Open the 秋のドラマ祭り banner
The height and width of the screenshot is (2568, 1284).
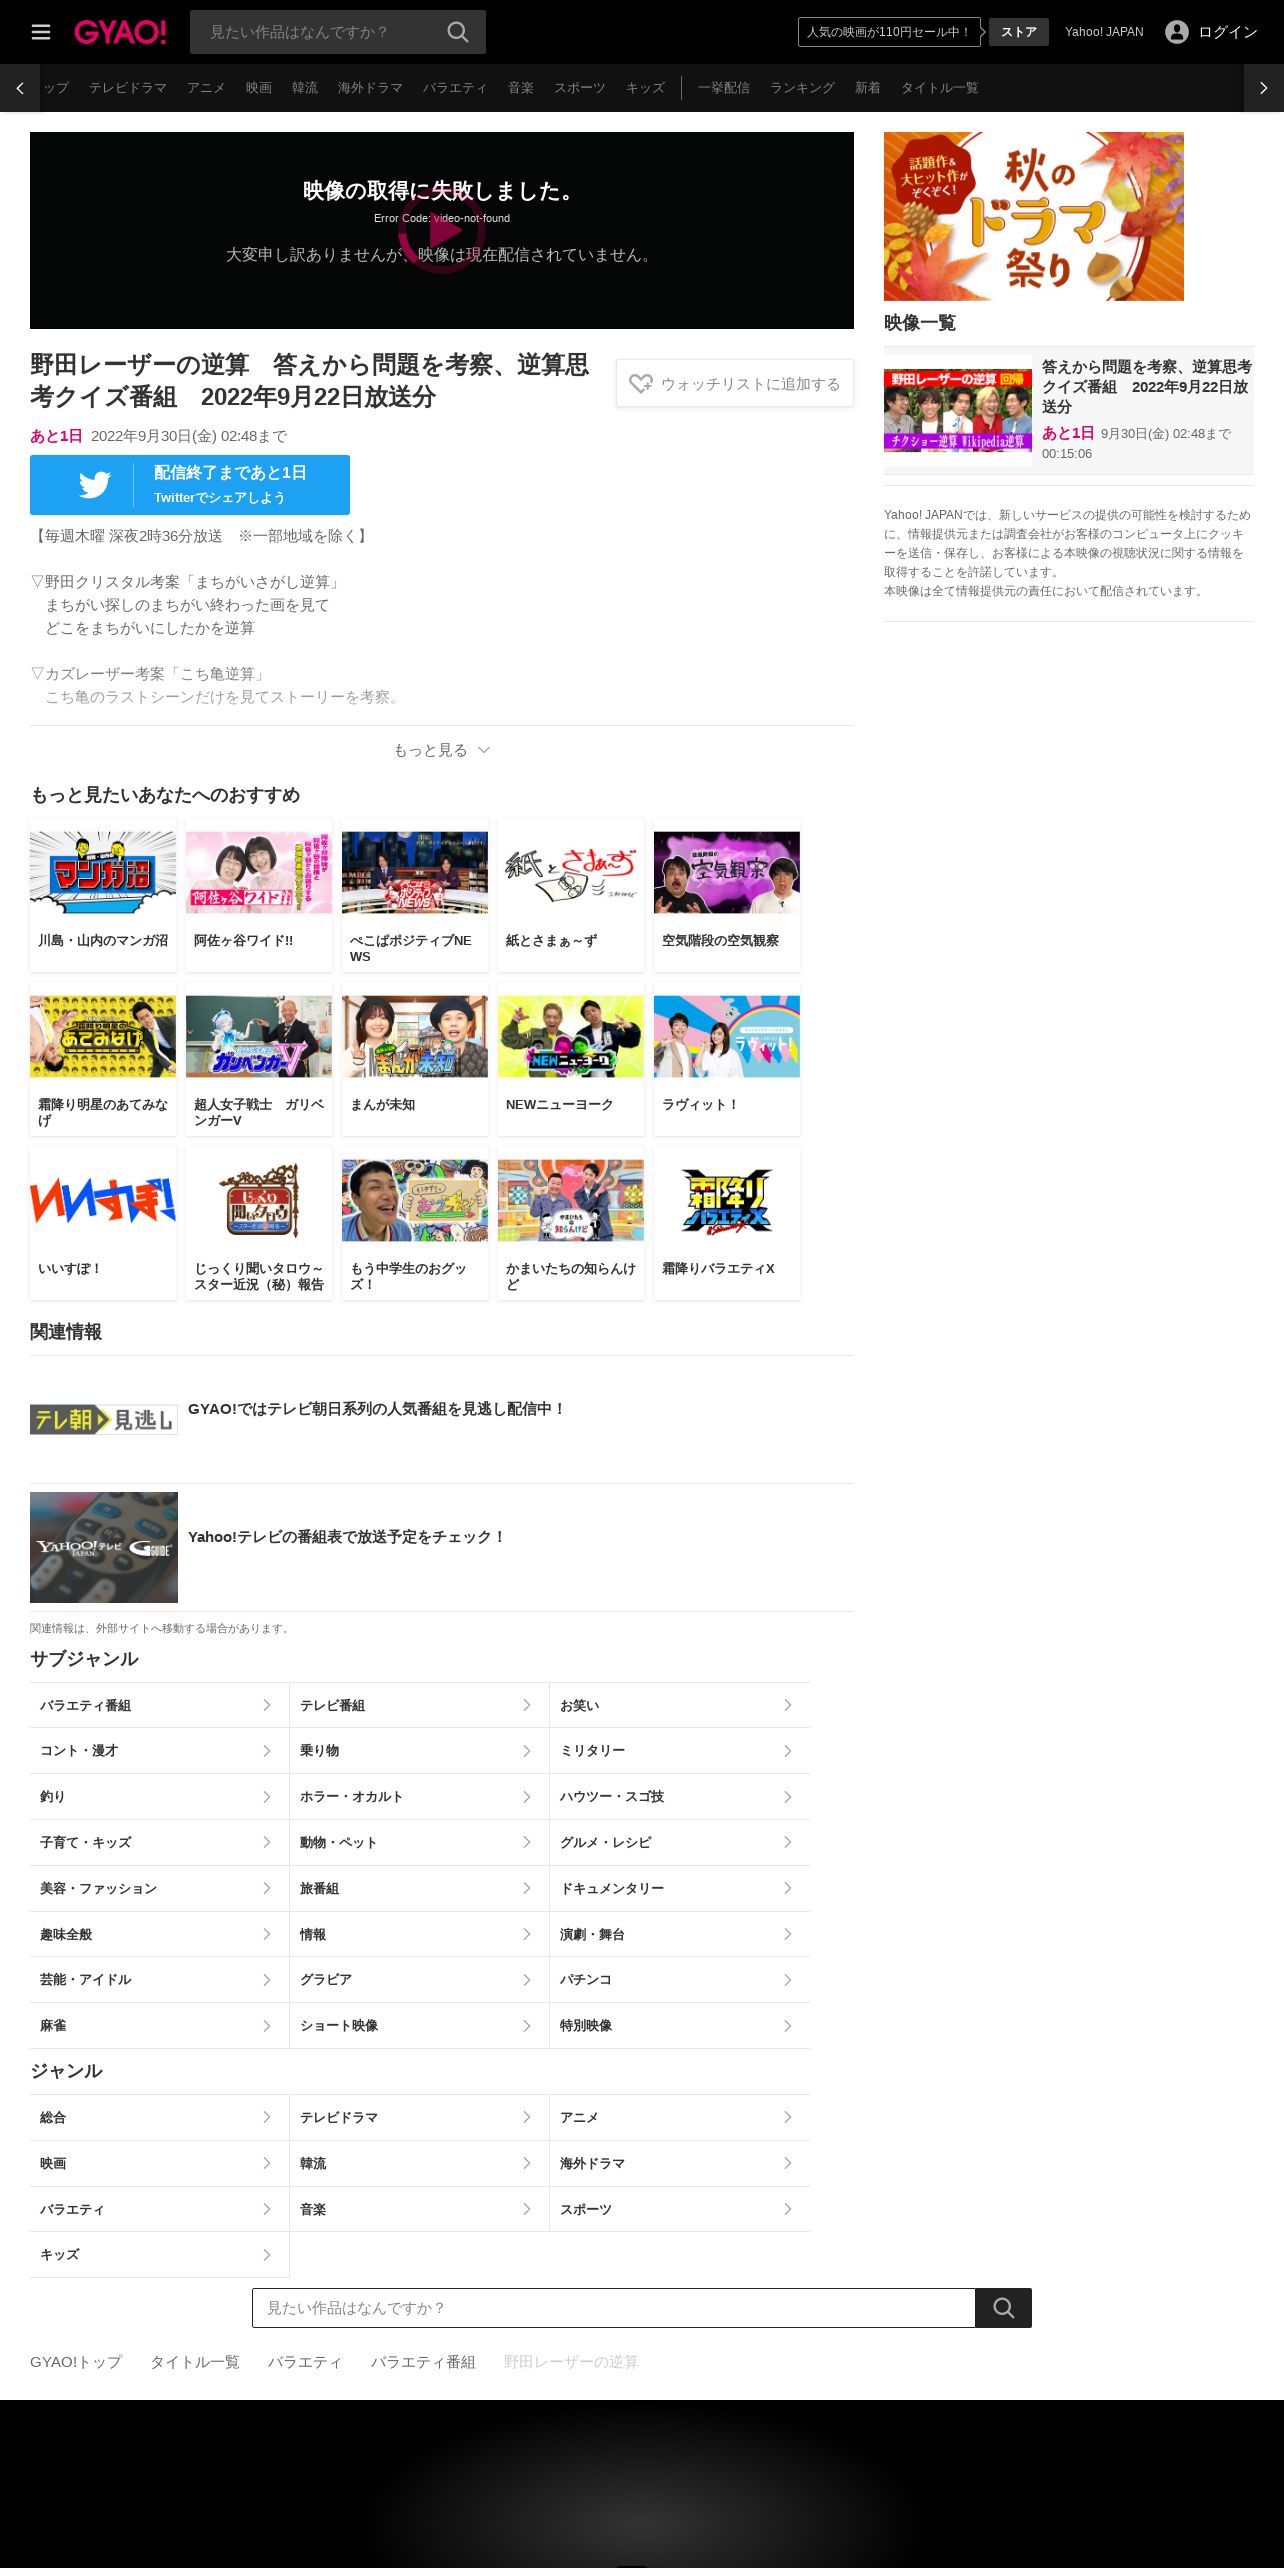click(x=1034, y=216)
